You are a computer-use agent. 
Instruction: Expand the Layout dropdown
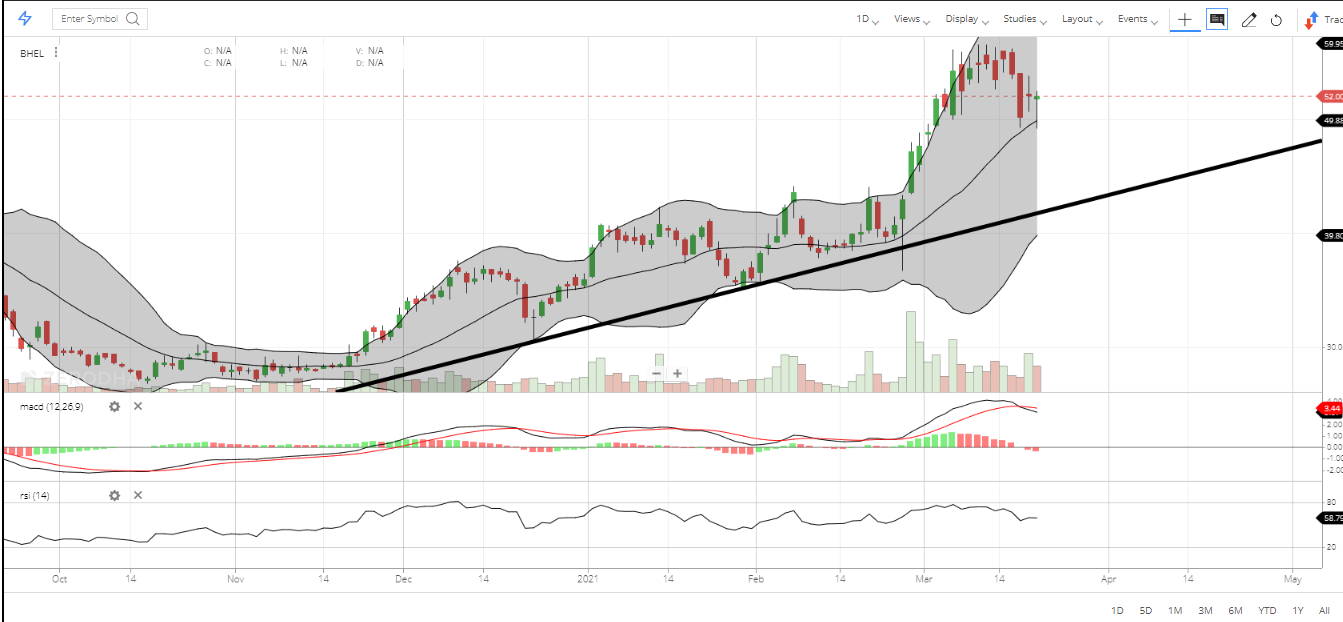pos(1082,19)
